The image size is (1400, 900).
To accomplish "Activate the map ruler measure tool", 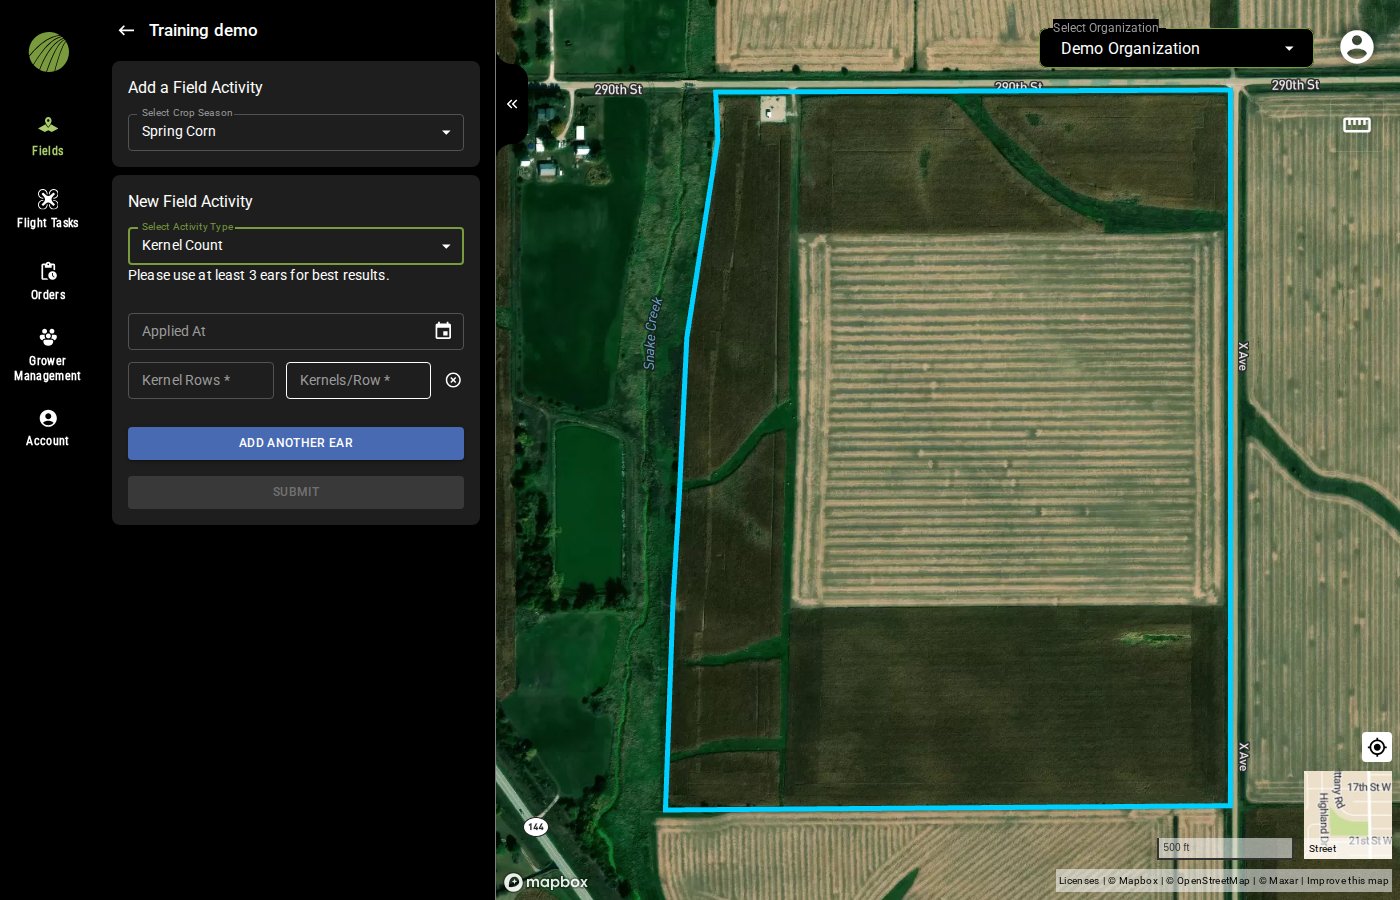I will pos(1357,124).
